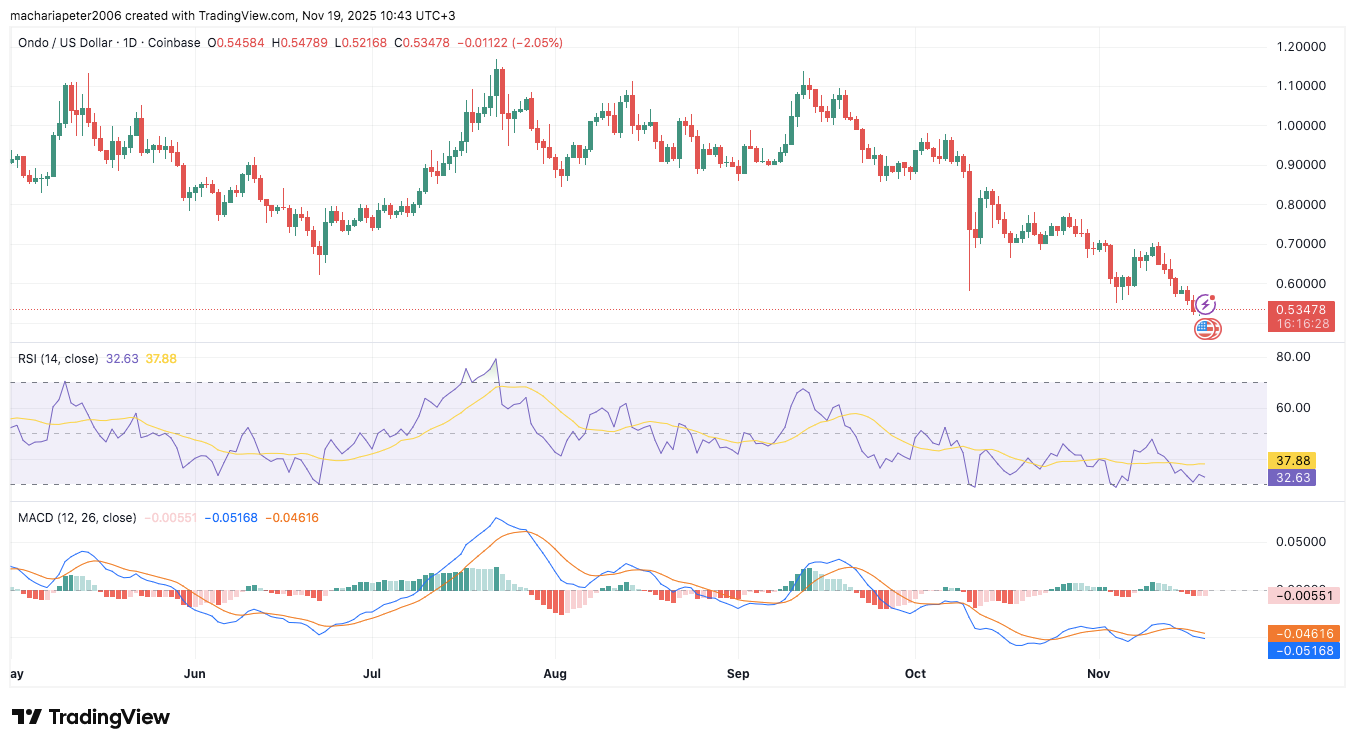Select the Ondo / US Dollar symbol name

tap(65, 43)
